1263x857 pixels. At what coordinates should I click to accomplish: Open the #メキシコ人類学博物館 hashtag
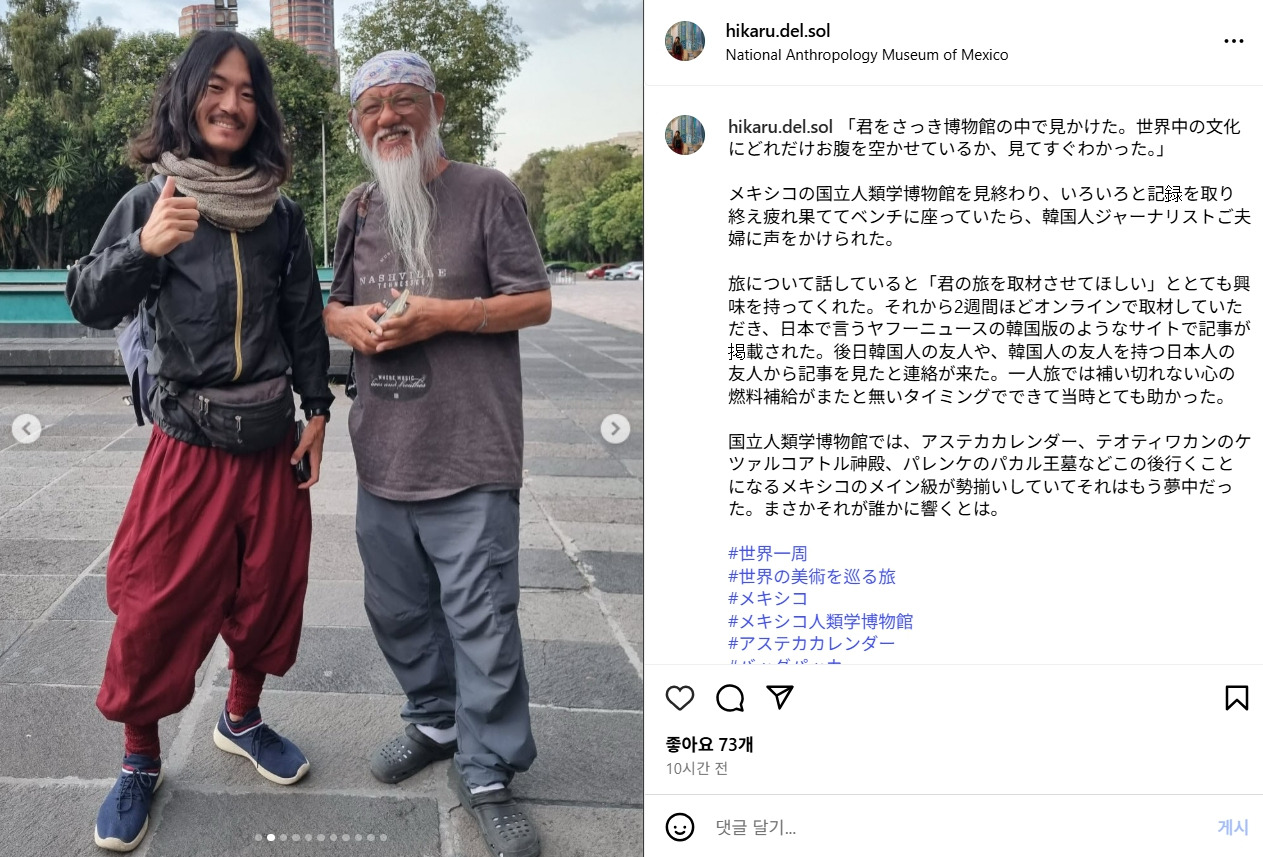(821, 621)
